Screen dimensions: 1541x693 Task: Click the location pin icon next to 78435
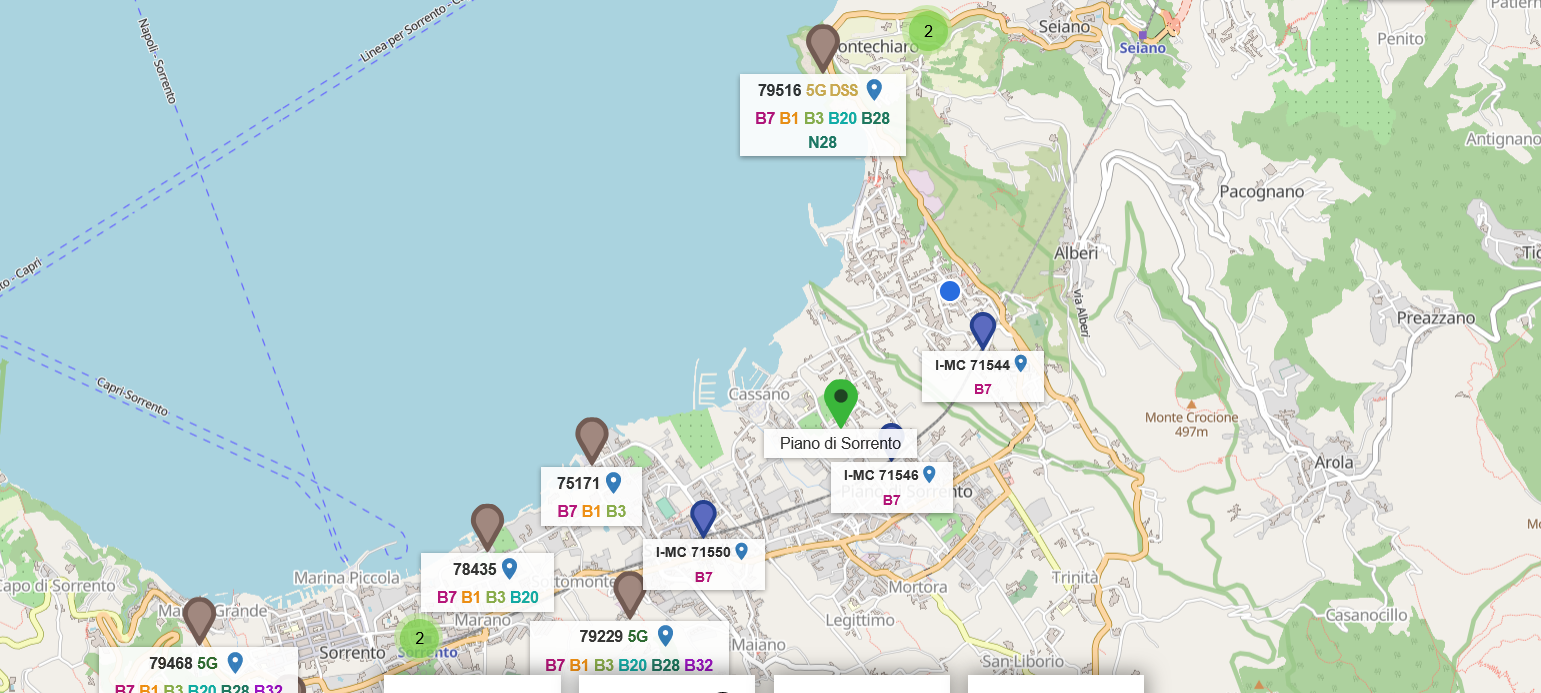point(509,569)
